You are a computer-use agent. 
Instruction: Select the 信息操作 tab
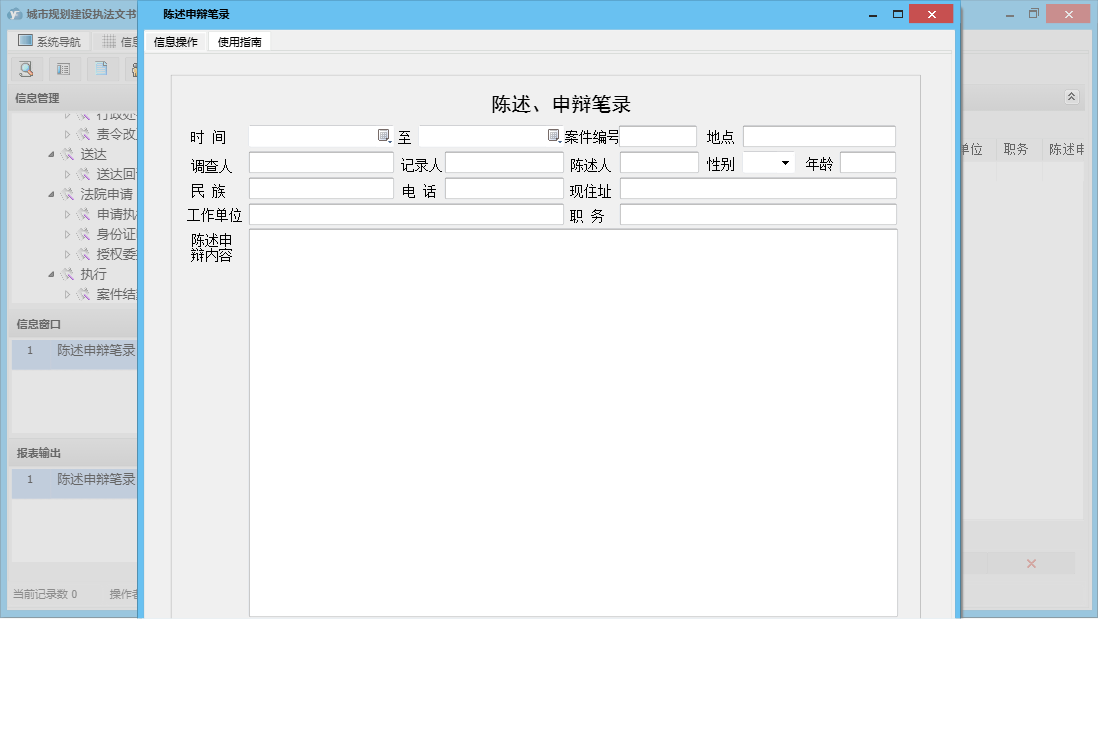click(x=178, y=41)
